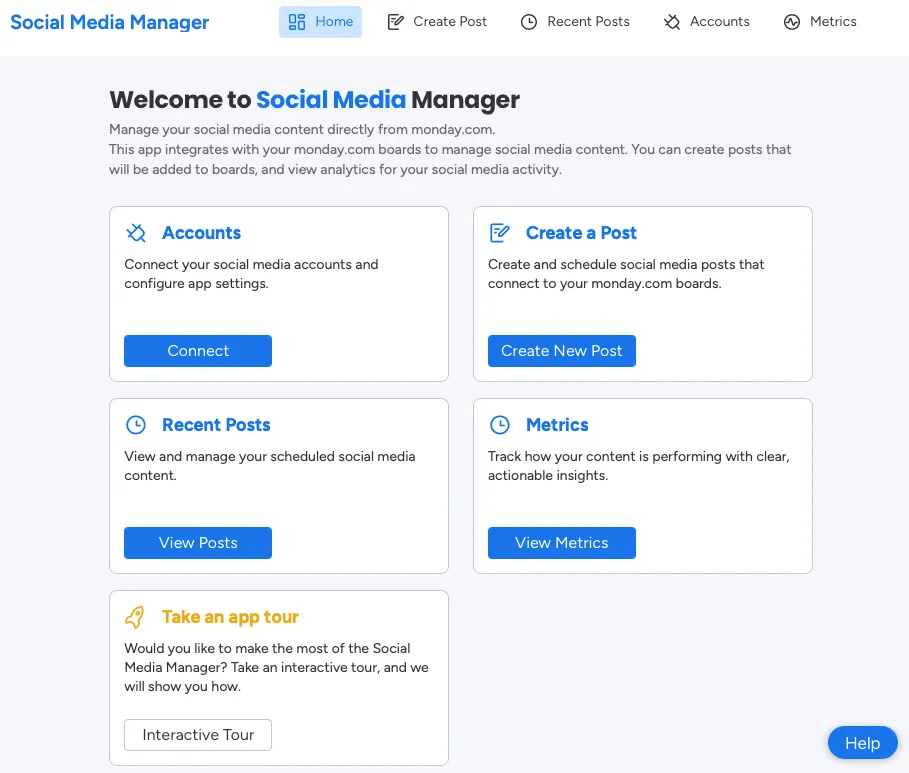Click the Create a Post card heading
Viewport: 909px width, 773px height.
click(581, 233)
